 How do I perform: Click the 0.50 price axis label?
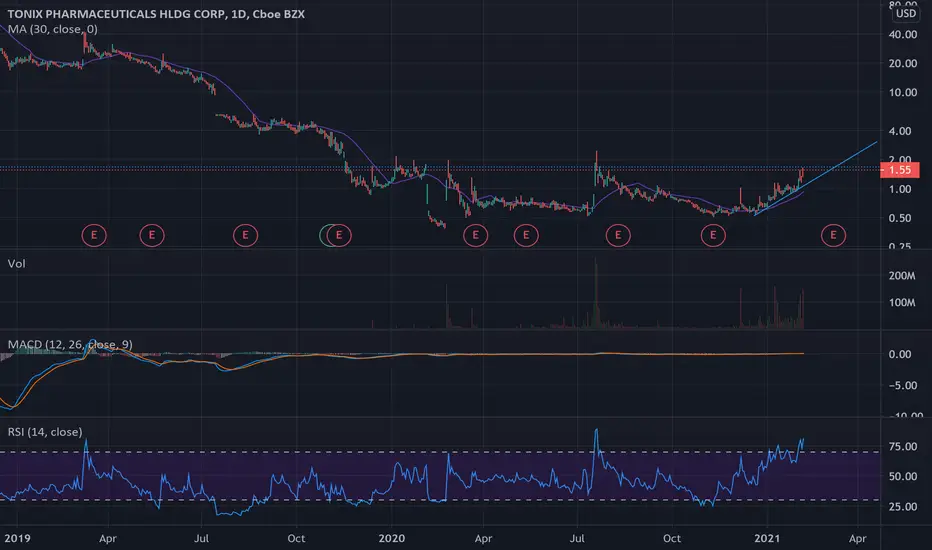(900, 218)
